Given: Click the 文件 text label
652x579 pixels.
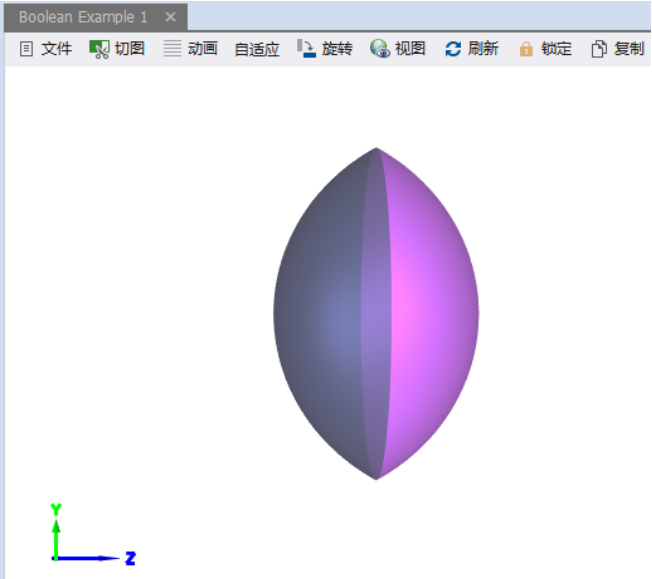Looking at the screenshot, I should tap(57, 49).
